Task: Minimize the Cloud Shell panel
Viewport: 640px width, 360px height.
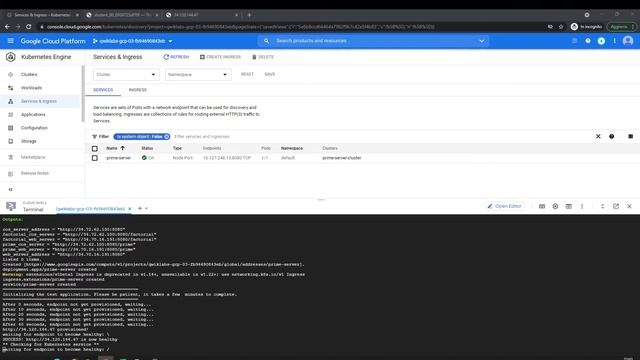Action: (602, 207)
